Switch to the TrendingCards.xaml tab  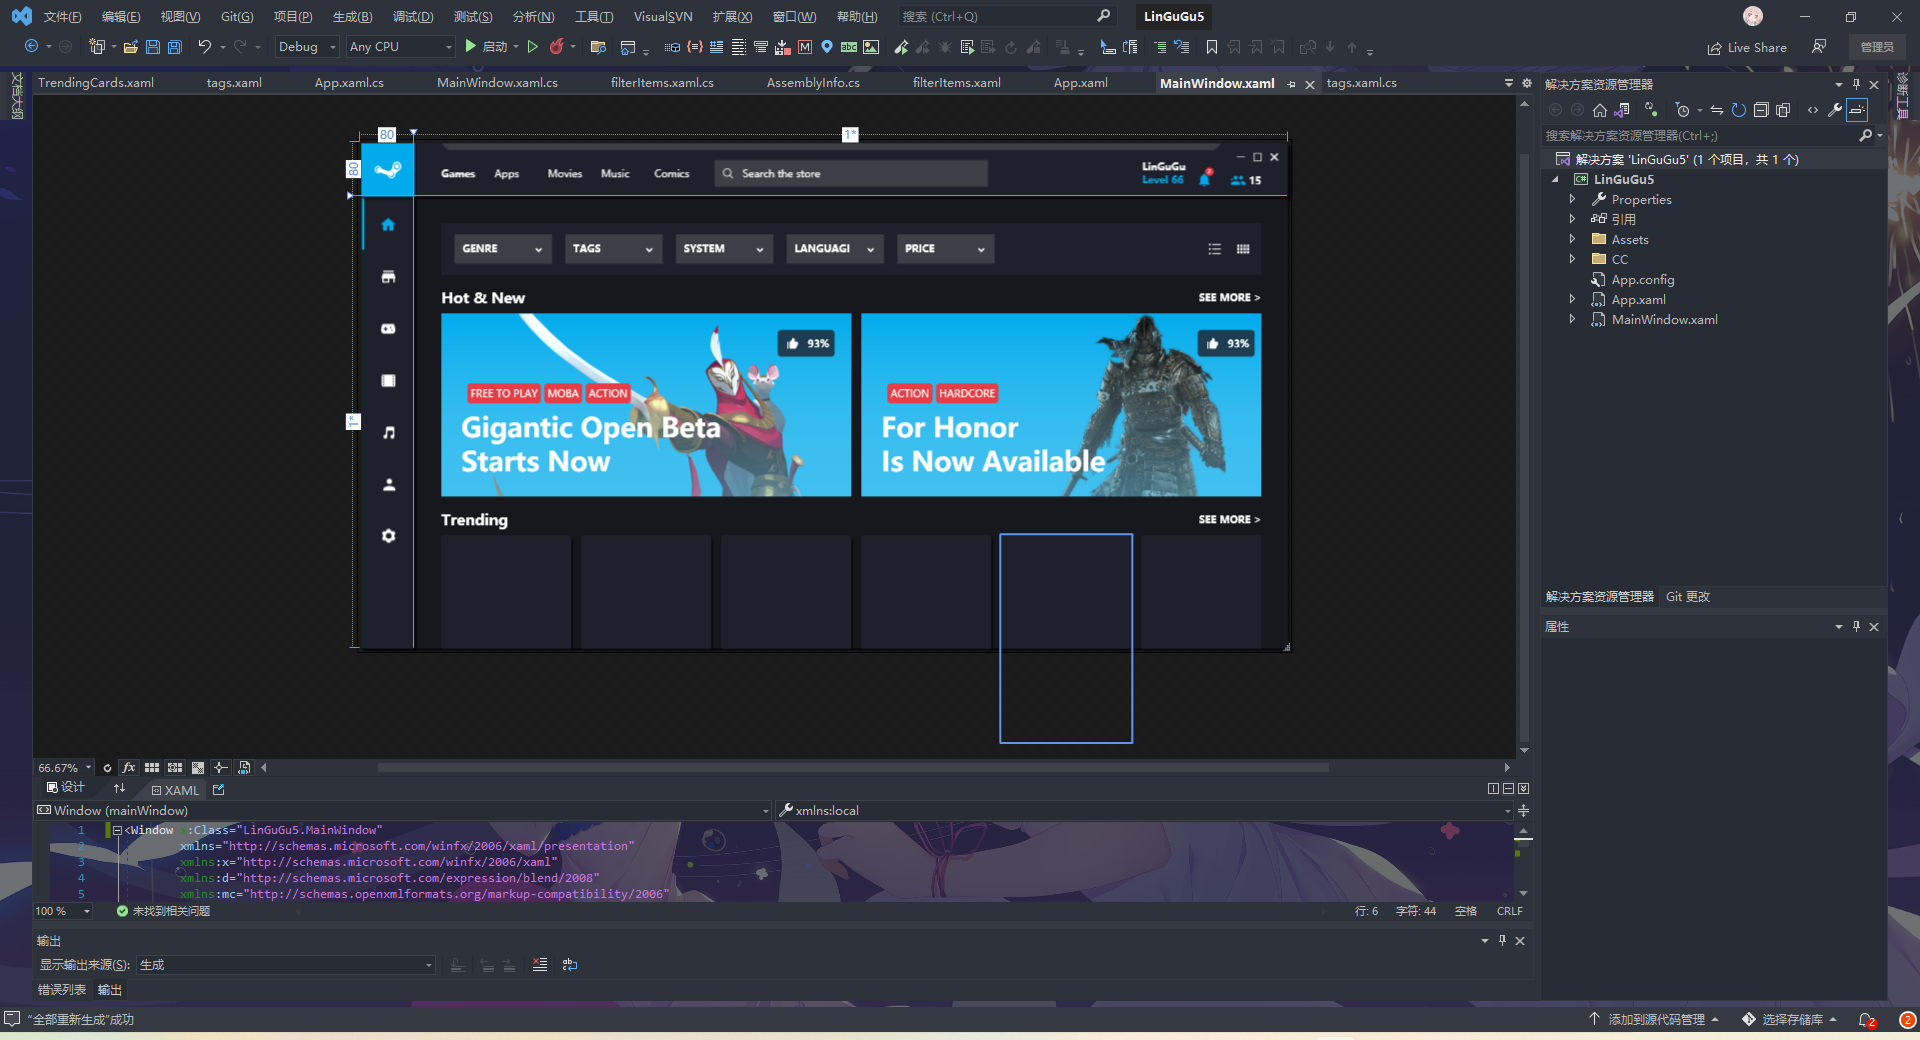(96, 83)
